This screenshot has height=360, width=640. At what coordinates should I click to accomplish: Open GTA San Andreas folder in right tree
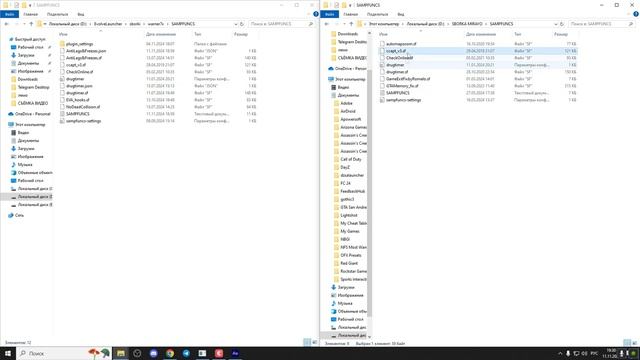[353, 207]
